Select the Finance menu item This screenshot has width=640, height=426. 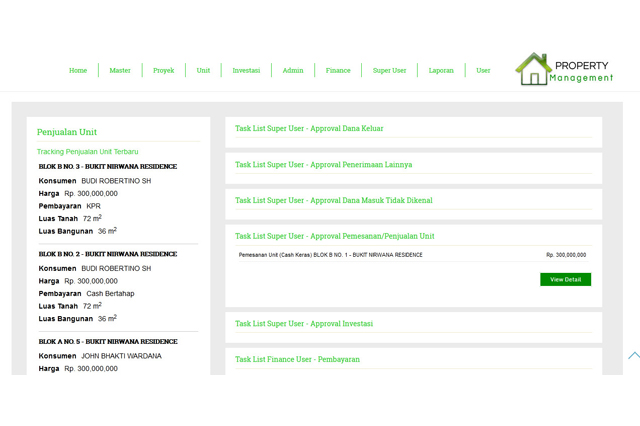tap(338, 71)
